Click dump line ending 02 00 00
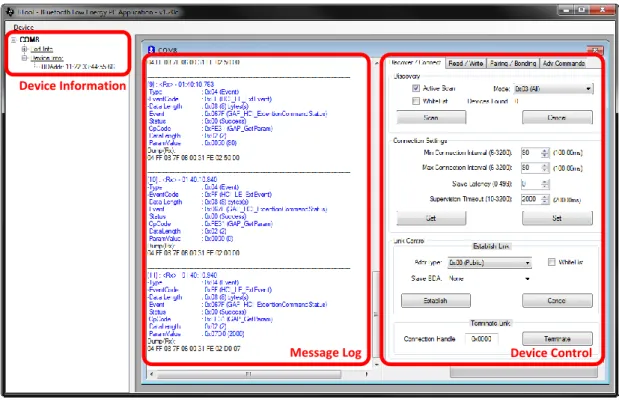Image resolution: width=619 pixels, height=405 pixels. click(193, 253)
